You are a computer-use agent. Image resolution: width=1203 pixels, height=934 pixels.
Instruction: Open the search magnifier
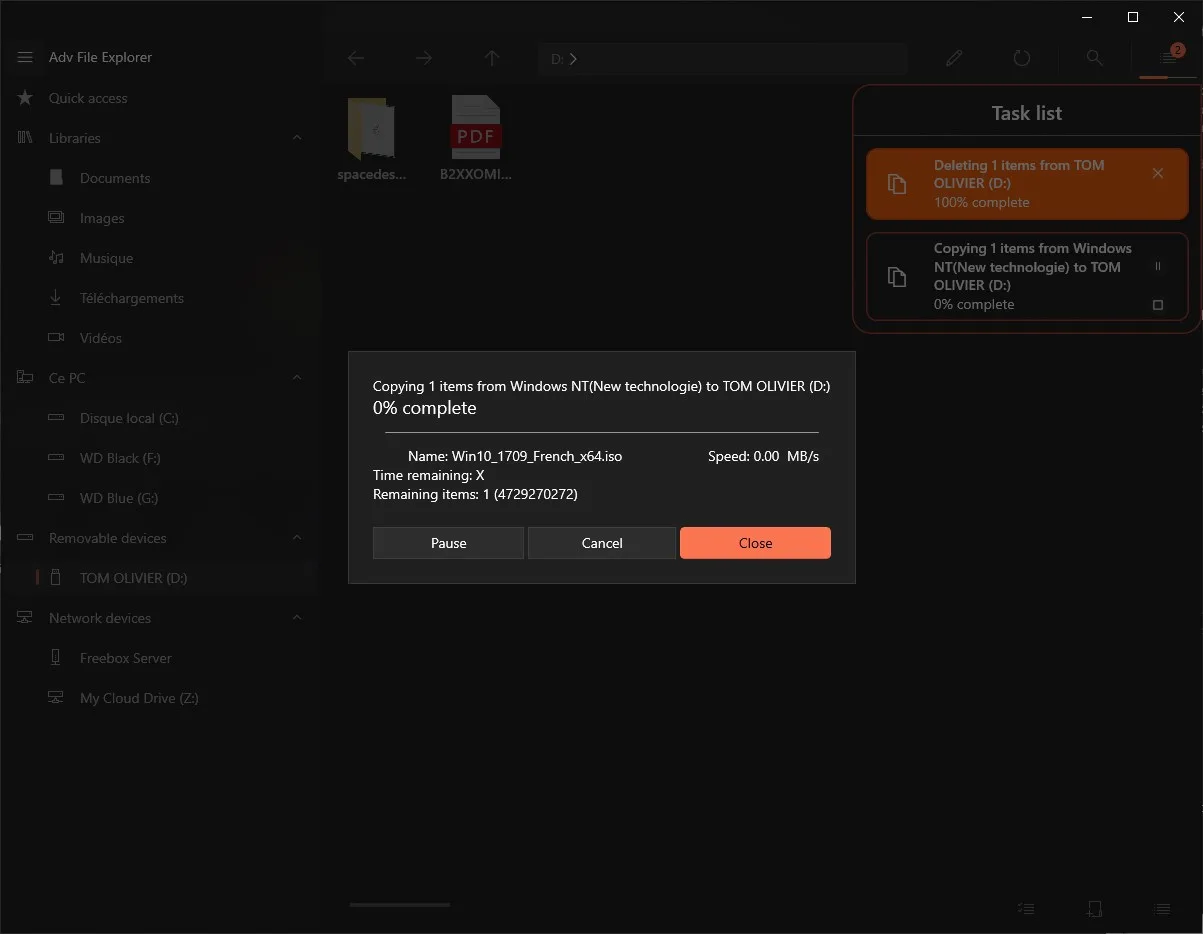pos(1095,59)
